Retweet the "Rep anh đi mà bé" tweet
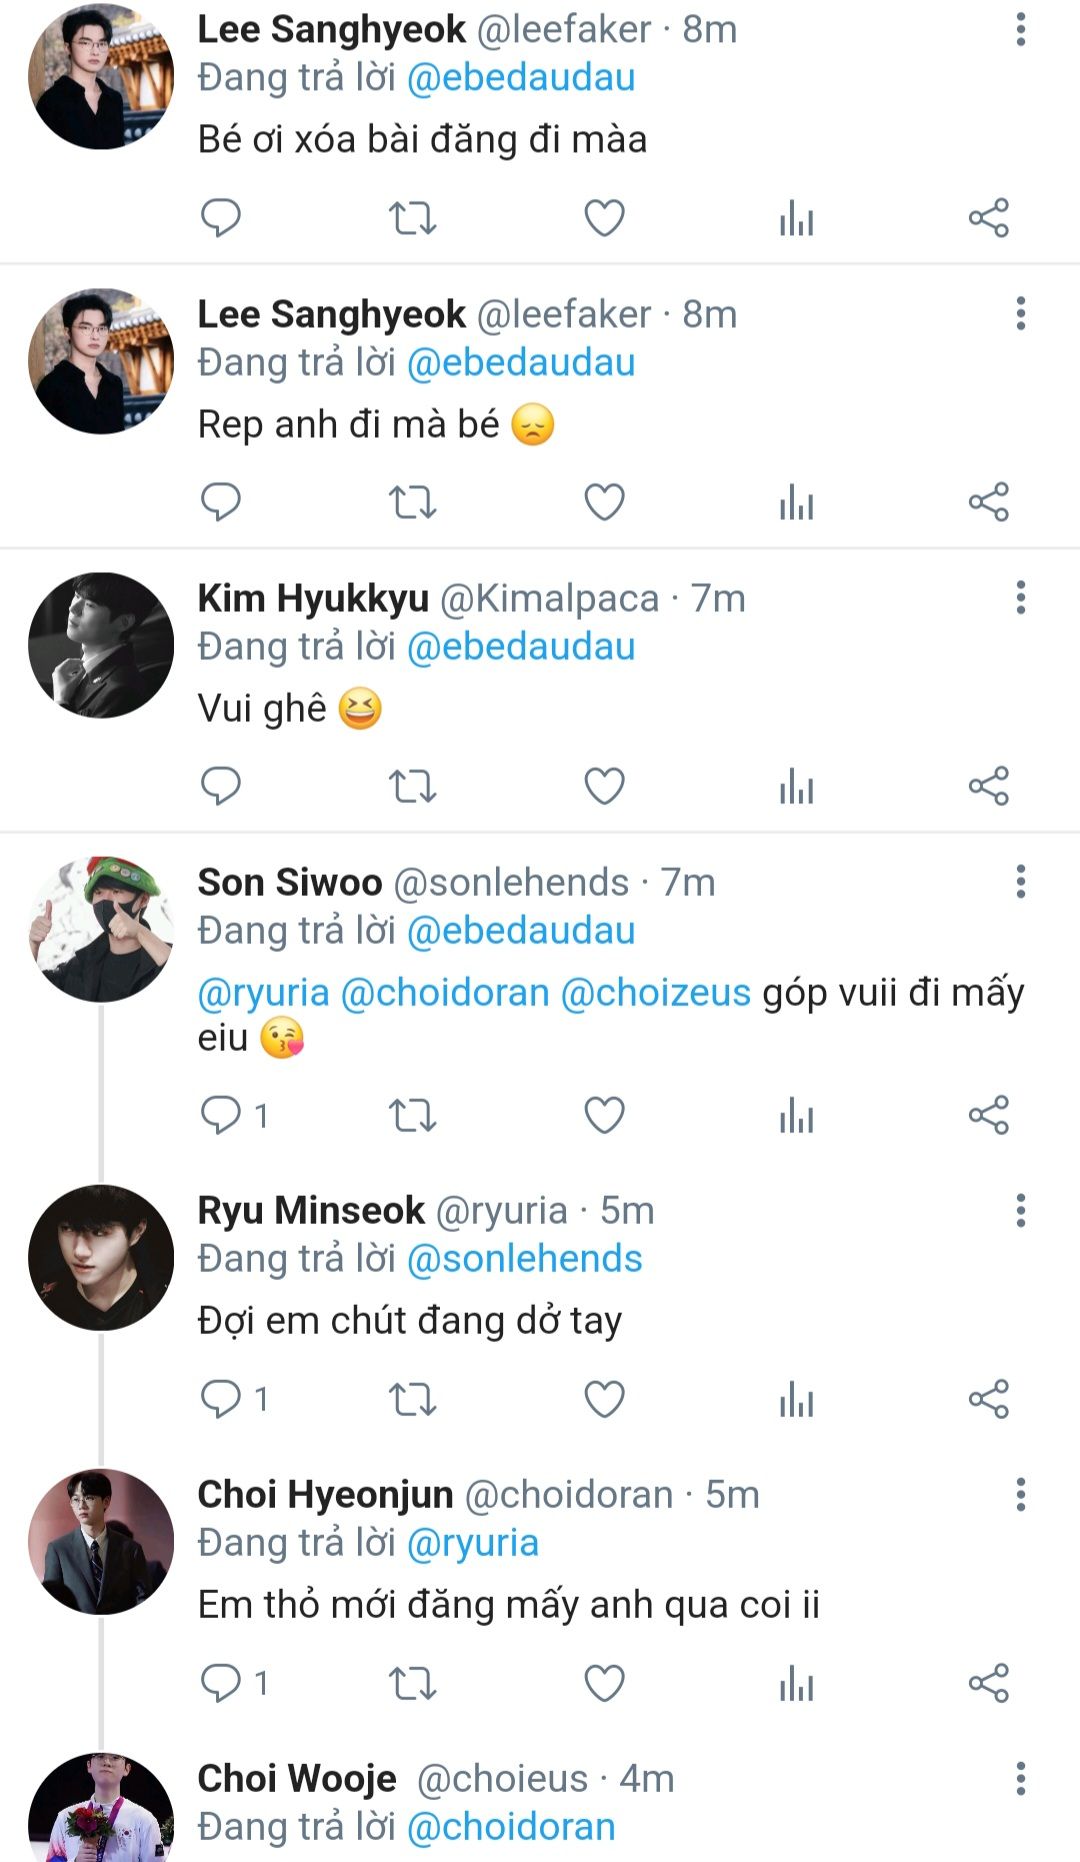 tap(412, 502)
